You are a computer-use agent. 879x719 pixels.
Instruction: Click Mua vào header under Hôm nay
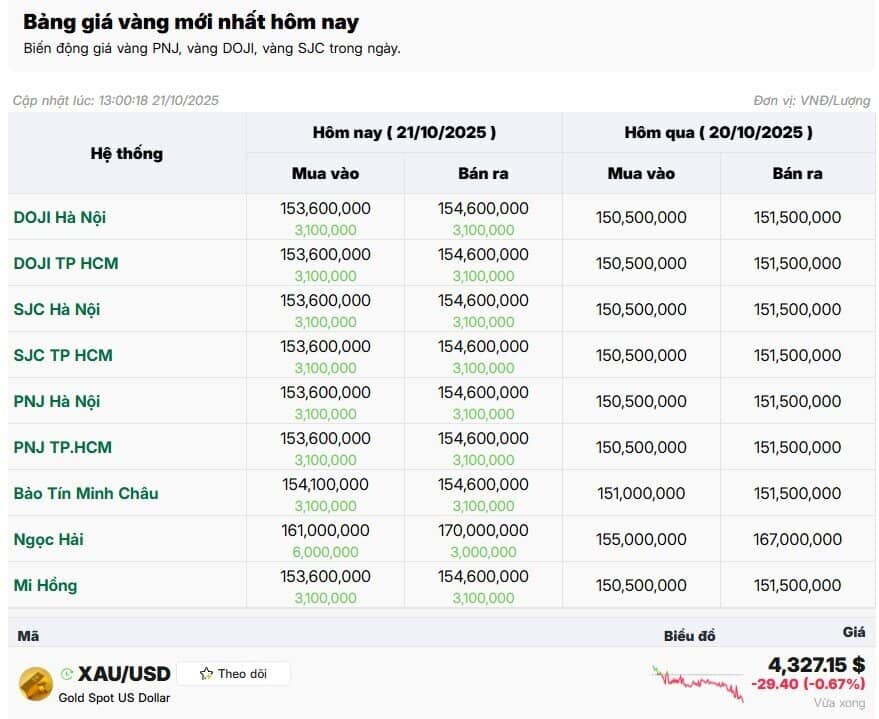[x=325, y=173]
